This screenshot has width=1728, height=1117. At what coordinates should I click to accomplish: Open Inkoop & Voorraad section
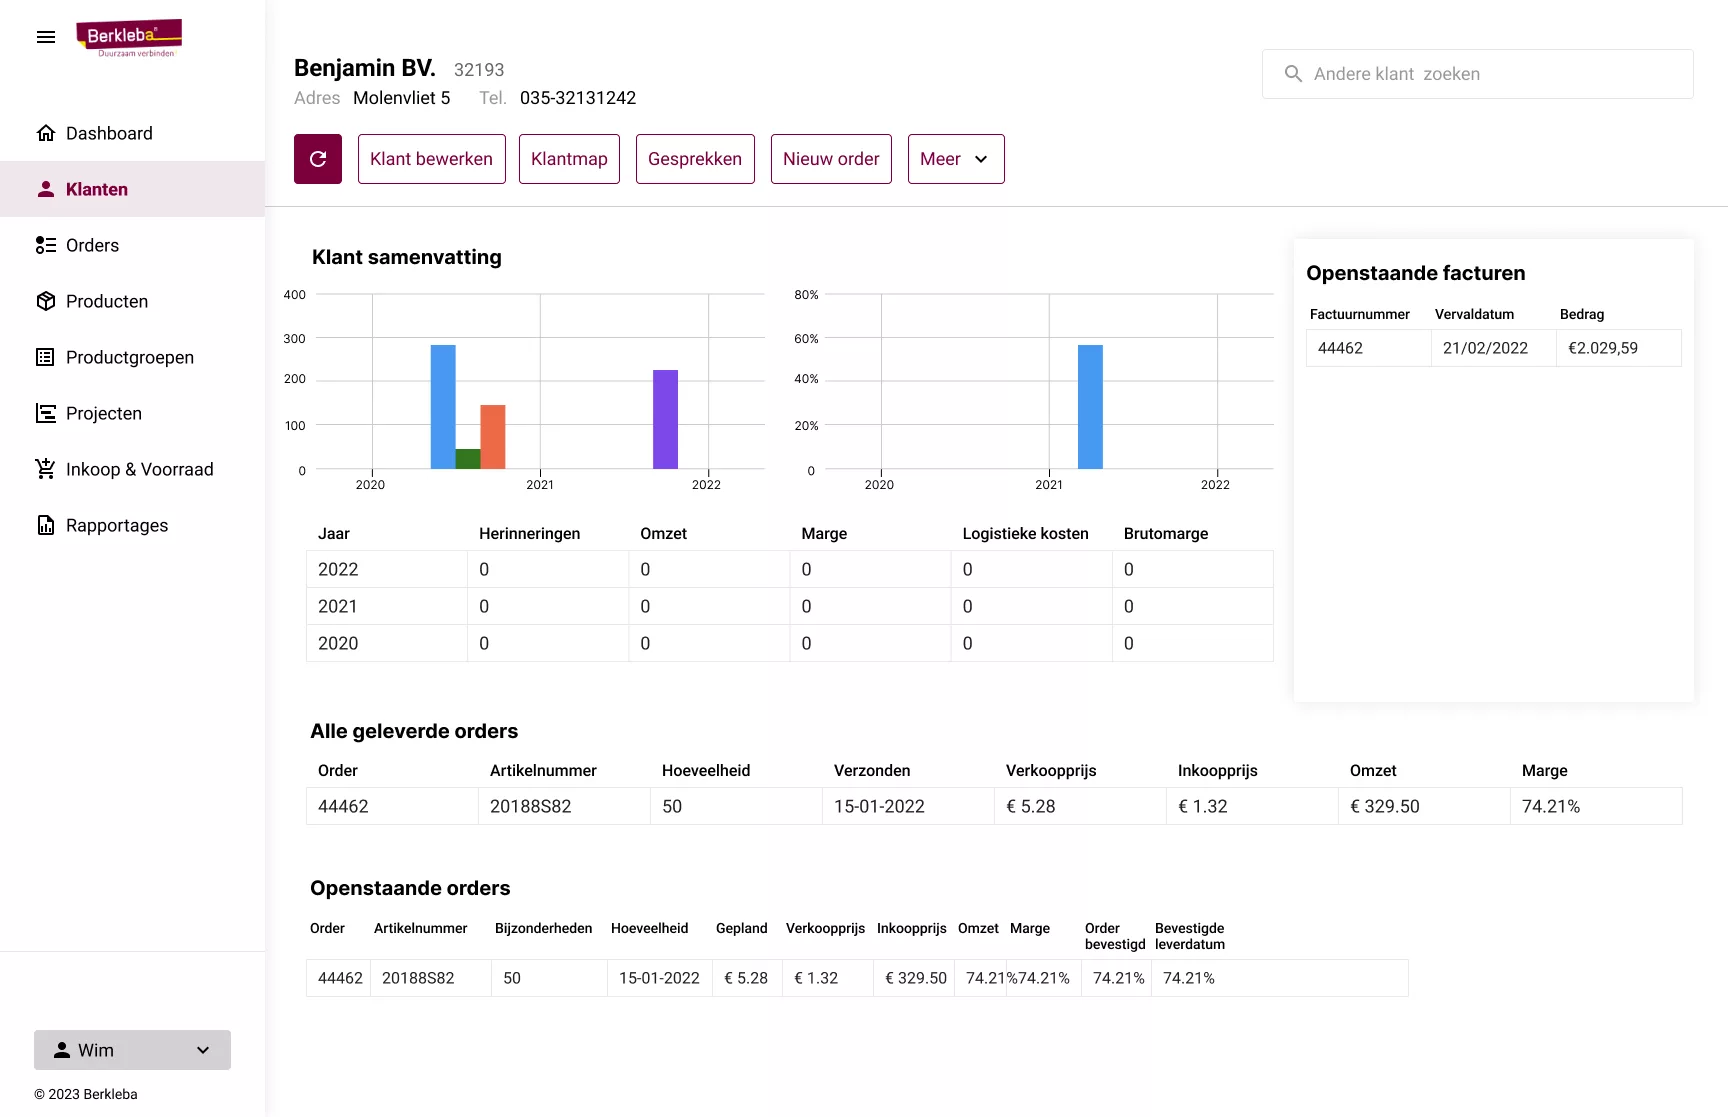(x=132, y=469)
